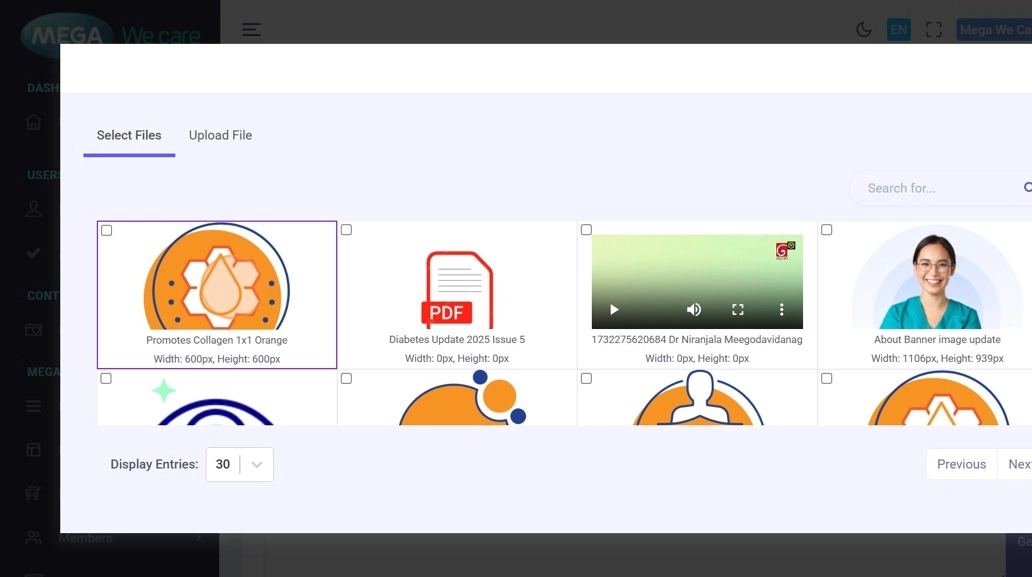Check the Promotes Collagen 1x1 Orange checkbox

point(107,231)
